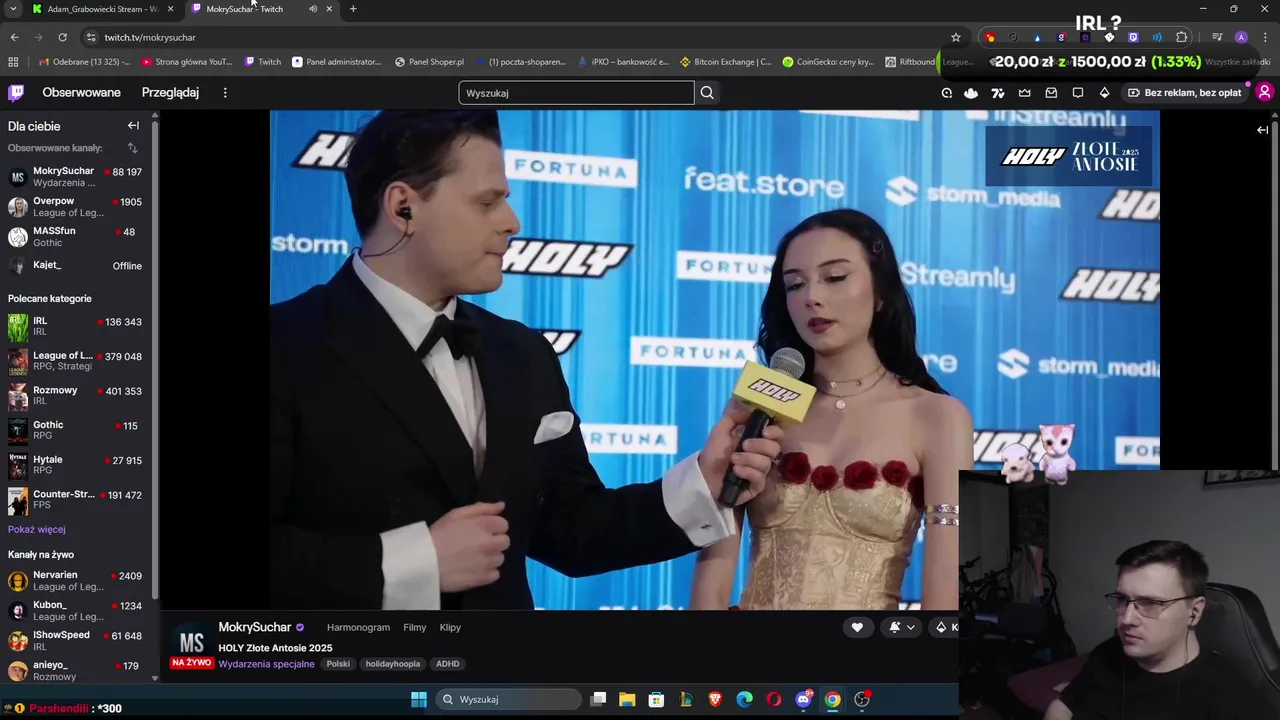Click MokrySuchar channel name under video

[x=255, y=627]
